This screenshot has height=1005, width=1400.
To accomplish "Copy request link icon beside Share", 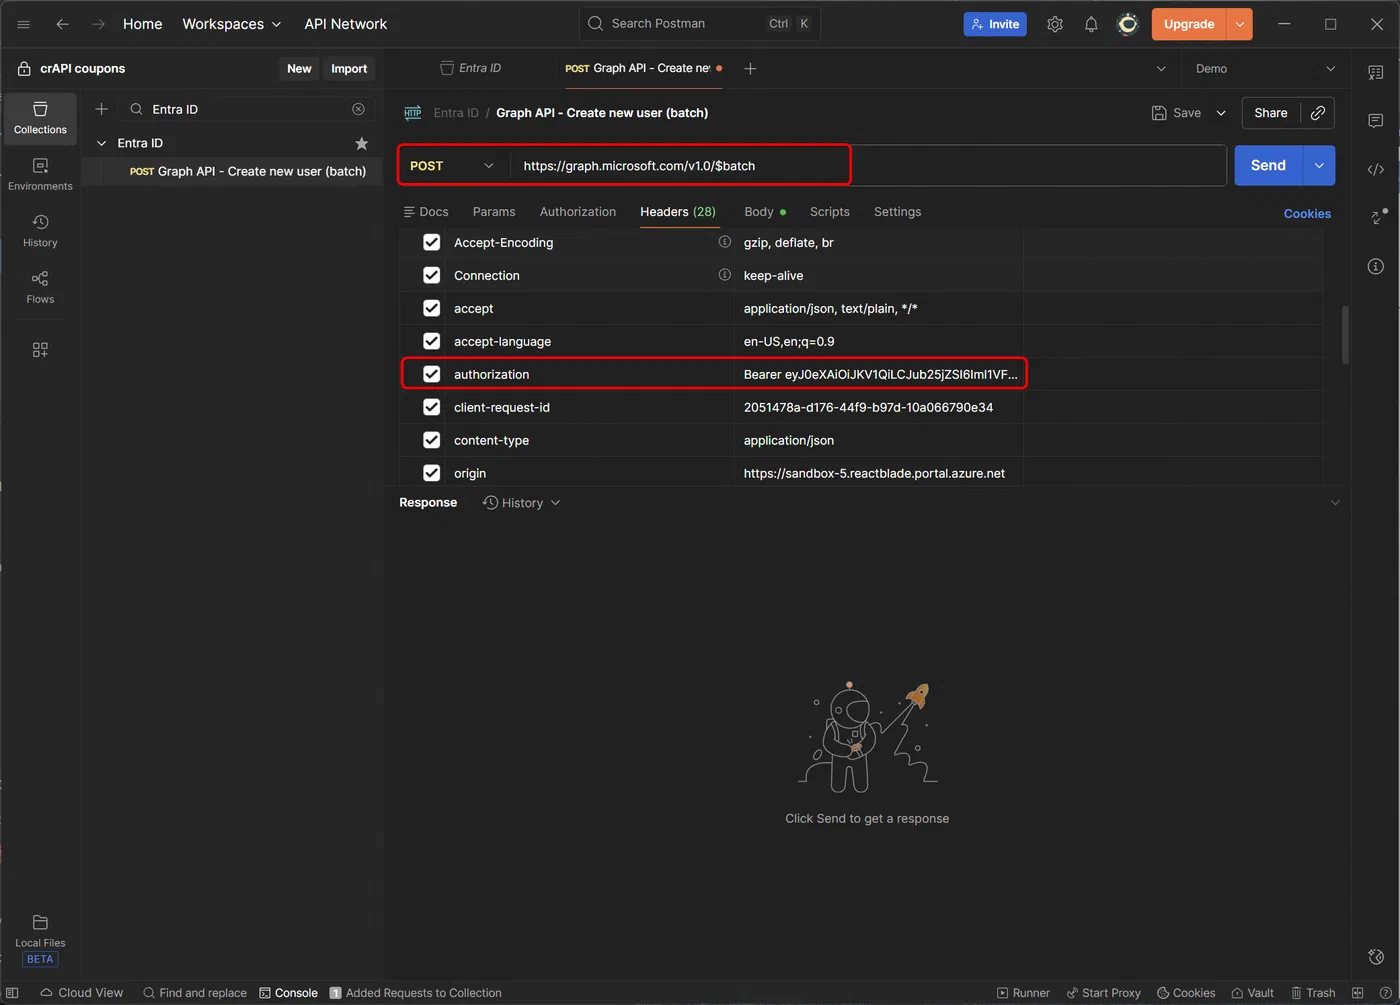I will pos(1318,113).
